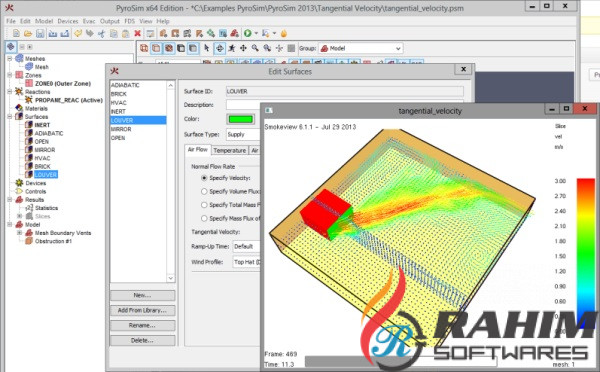Click the Add From Library button
Screen dimensions: 600x372
(142, 310)
